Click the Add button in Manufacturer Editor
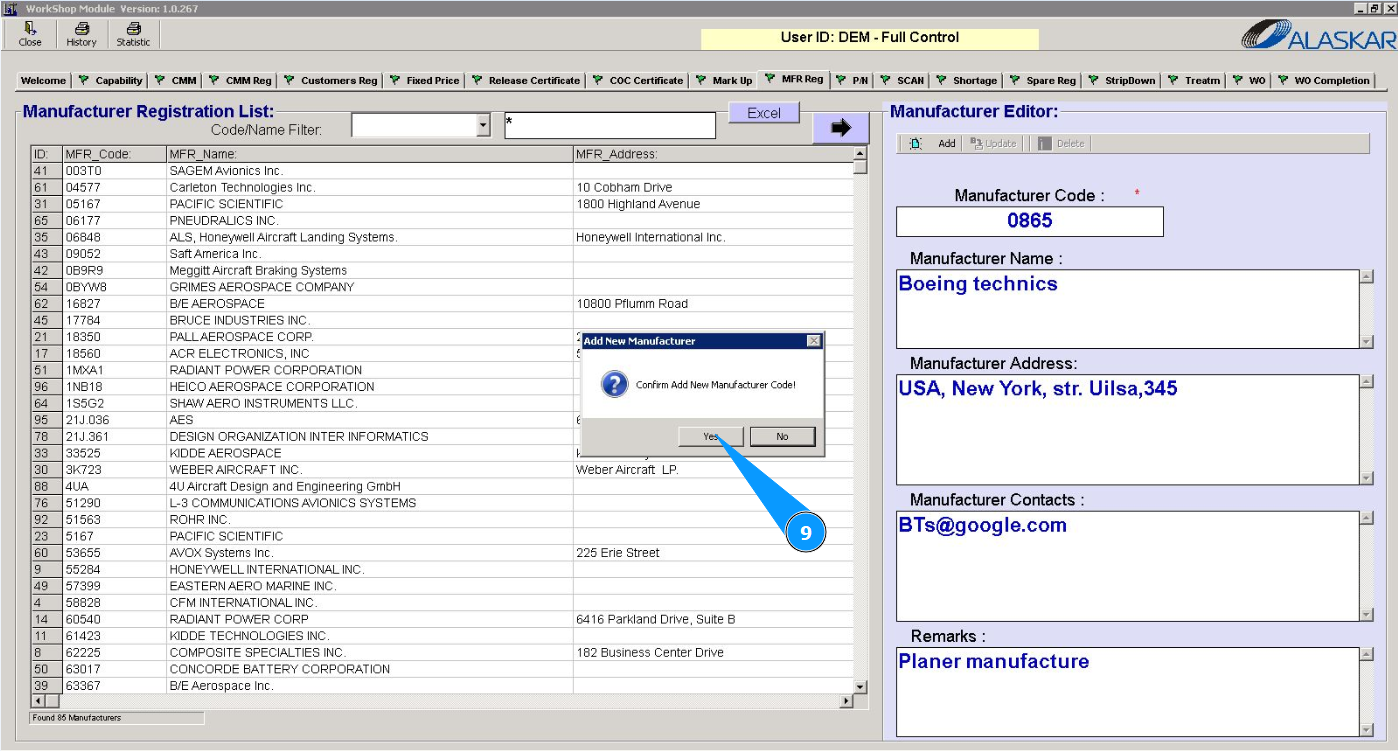 [x=934, y=144]
